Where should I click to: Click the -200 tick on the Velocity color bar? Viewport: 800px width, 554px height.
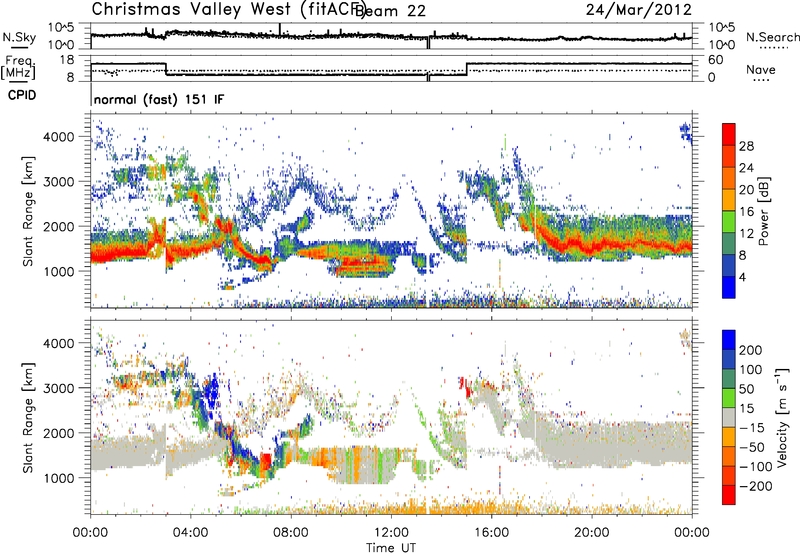[x=756, y=486]
